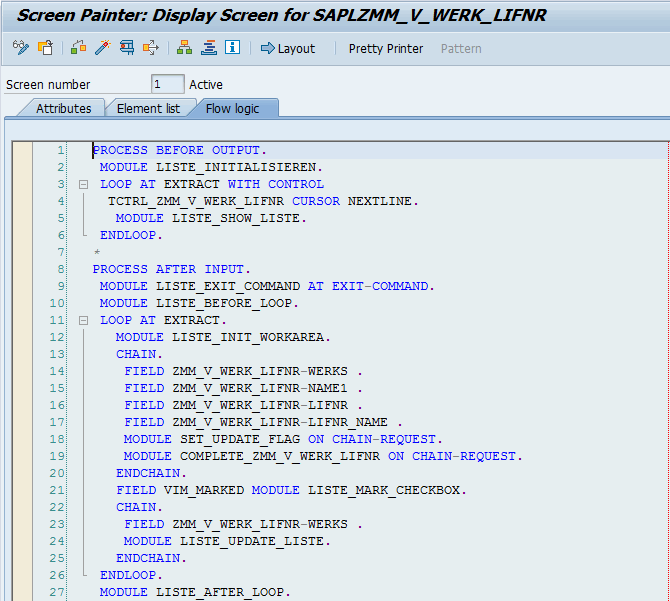
Task: Click AT EXIT-COMMAND on line 9
Action: (368, 286)
